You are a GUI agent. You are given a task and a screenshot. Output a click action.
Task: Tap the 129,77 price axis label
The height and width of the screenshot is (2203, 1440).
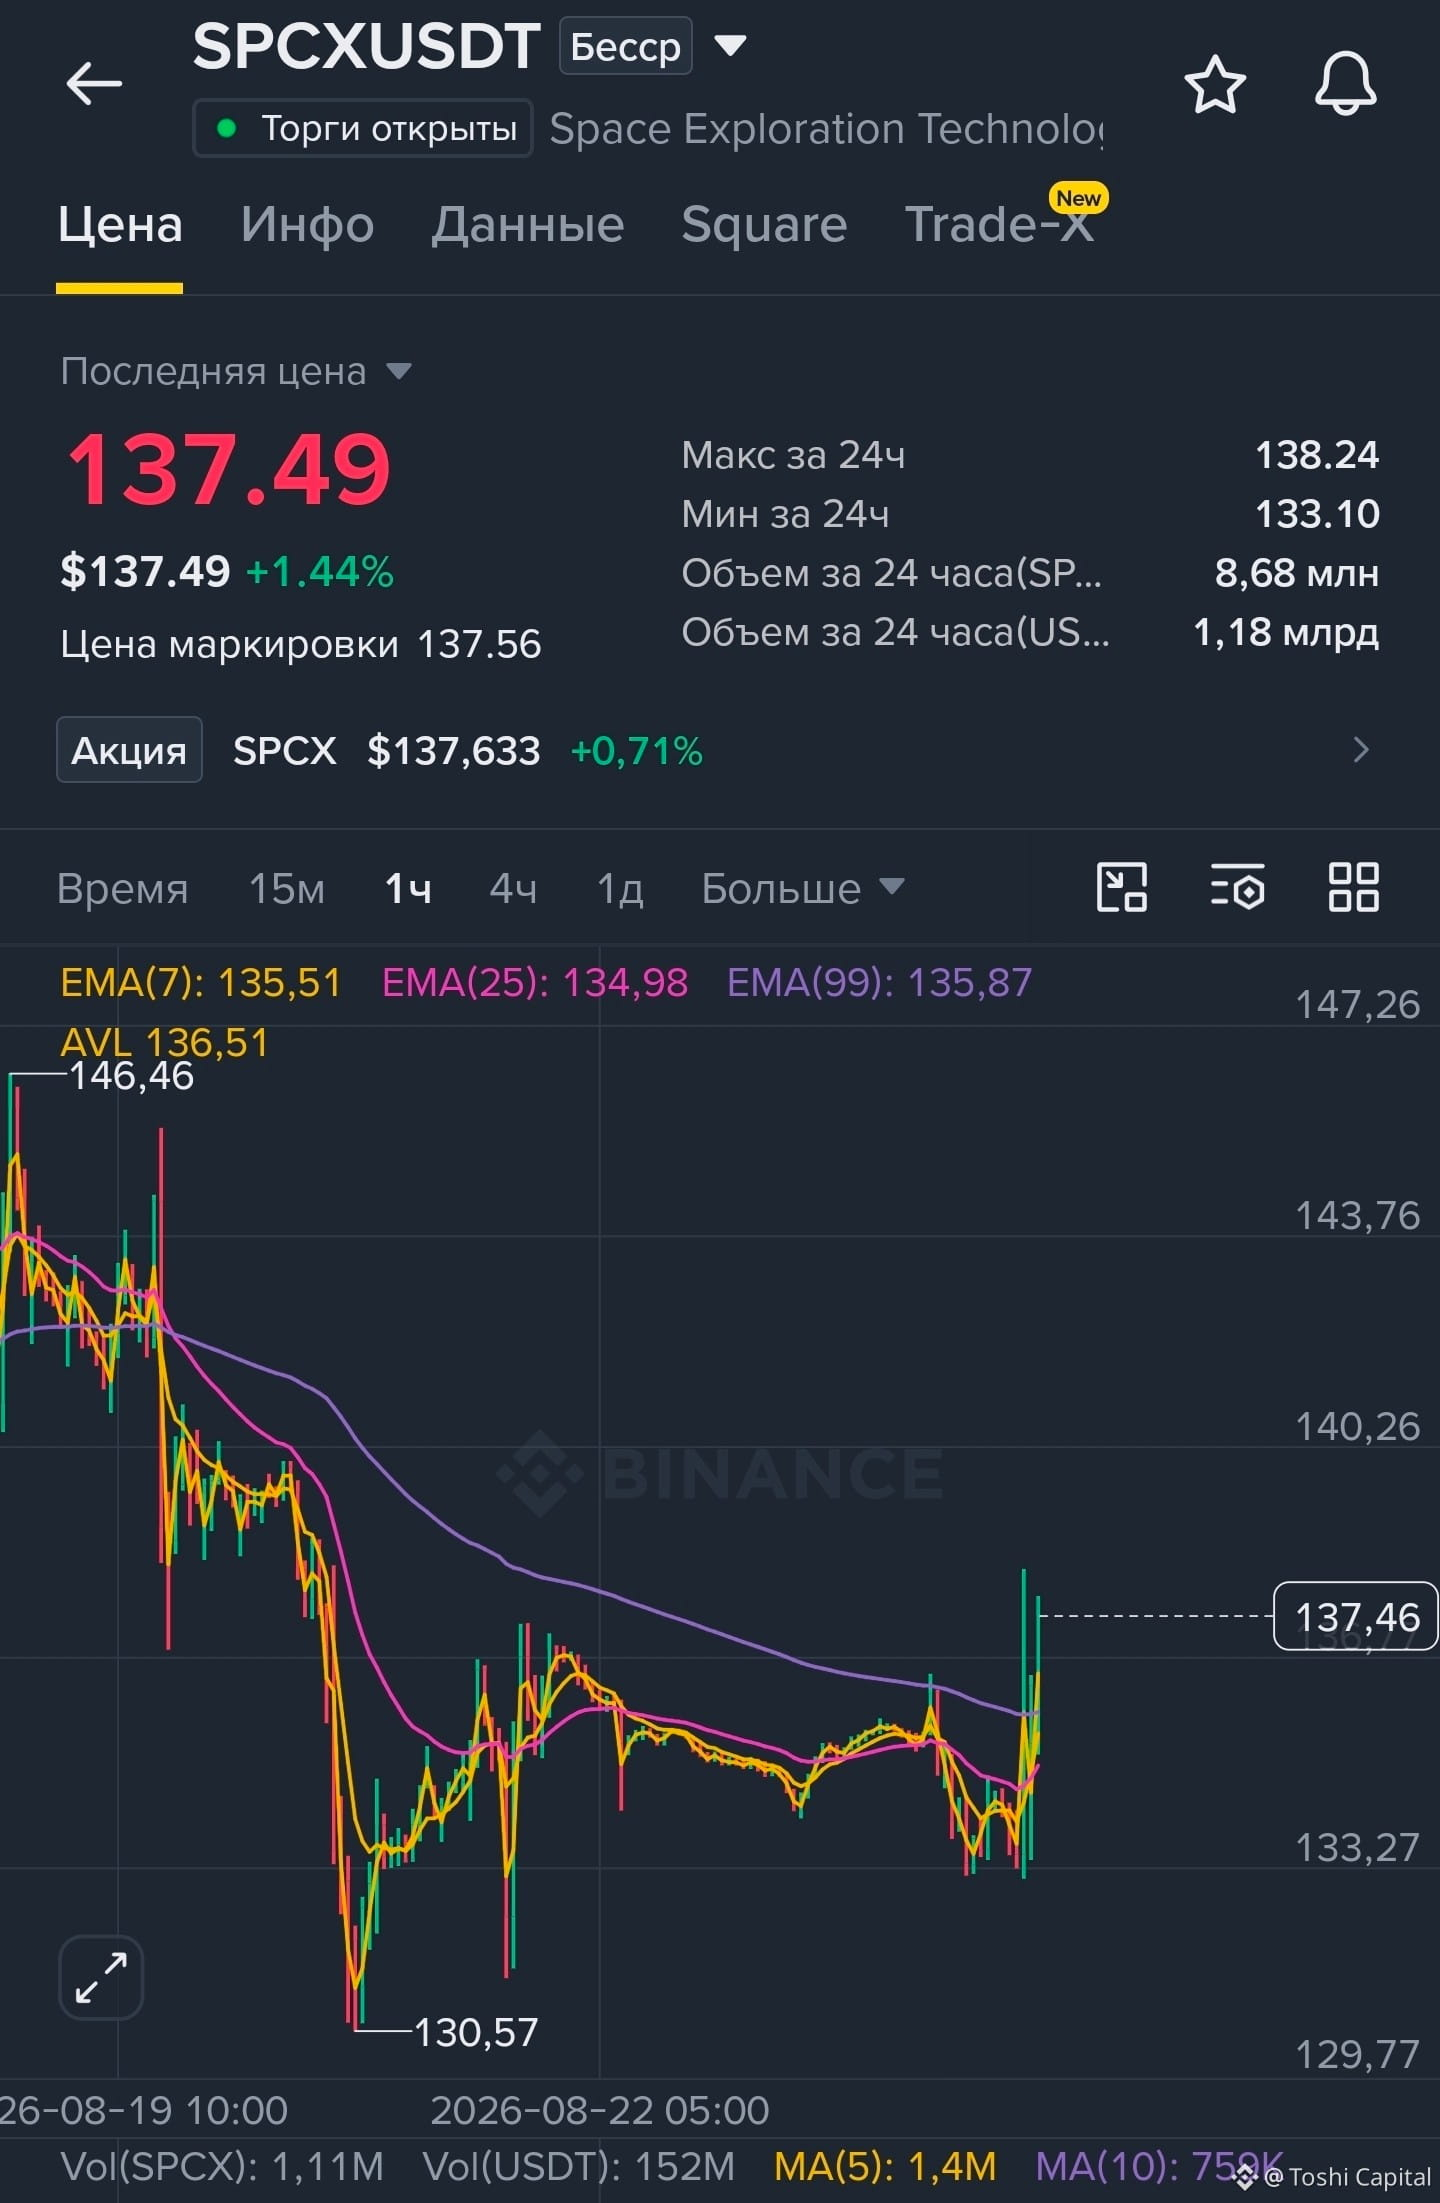coord(1357,2054)
